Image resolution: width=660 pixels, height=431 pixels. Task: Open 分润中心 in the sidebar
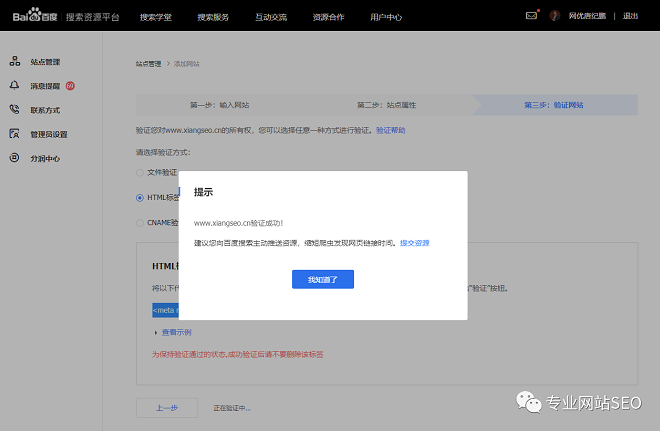coord(45,159)
